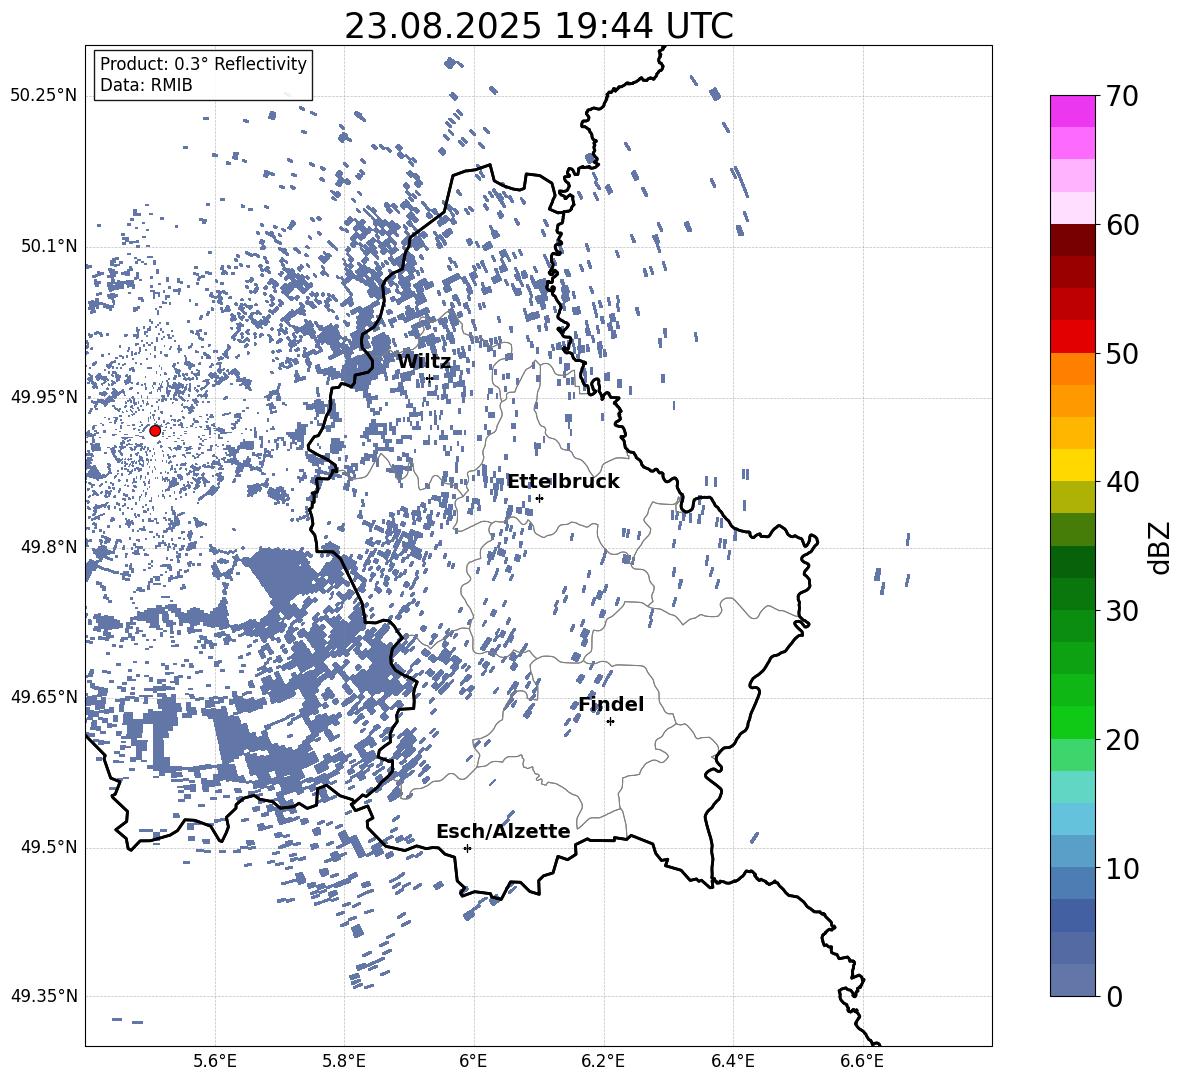Click the Ettelbruck location cross marker
Viewport: 1184px width, 1081px height.
point(539,498)
